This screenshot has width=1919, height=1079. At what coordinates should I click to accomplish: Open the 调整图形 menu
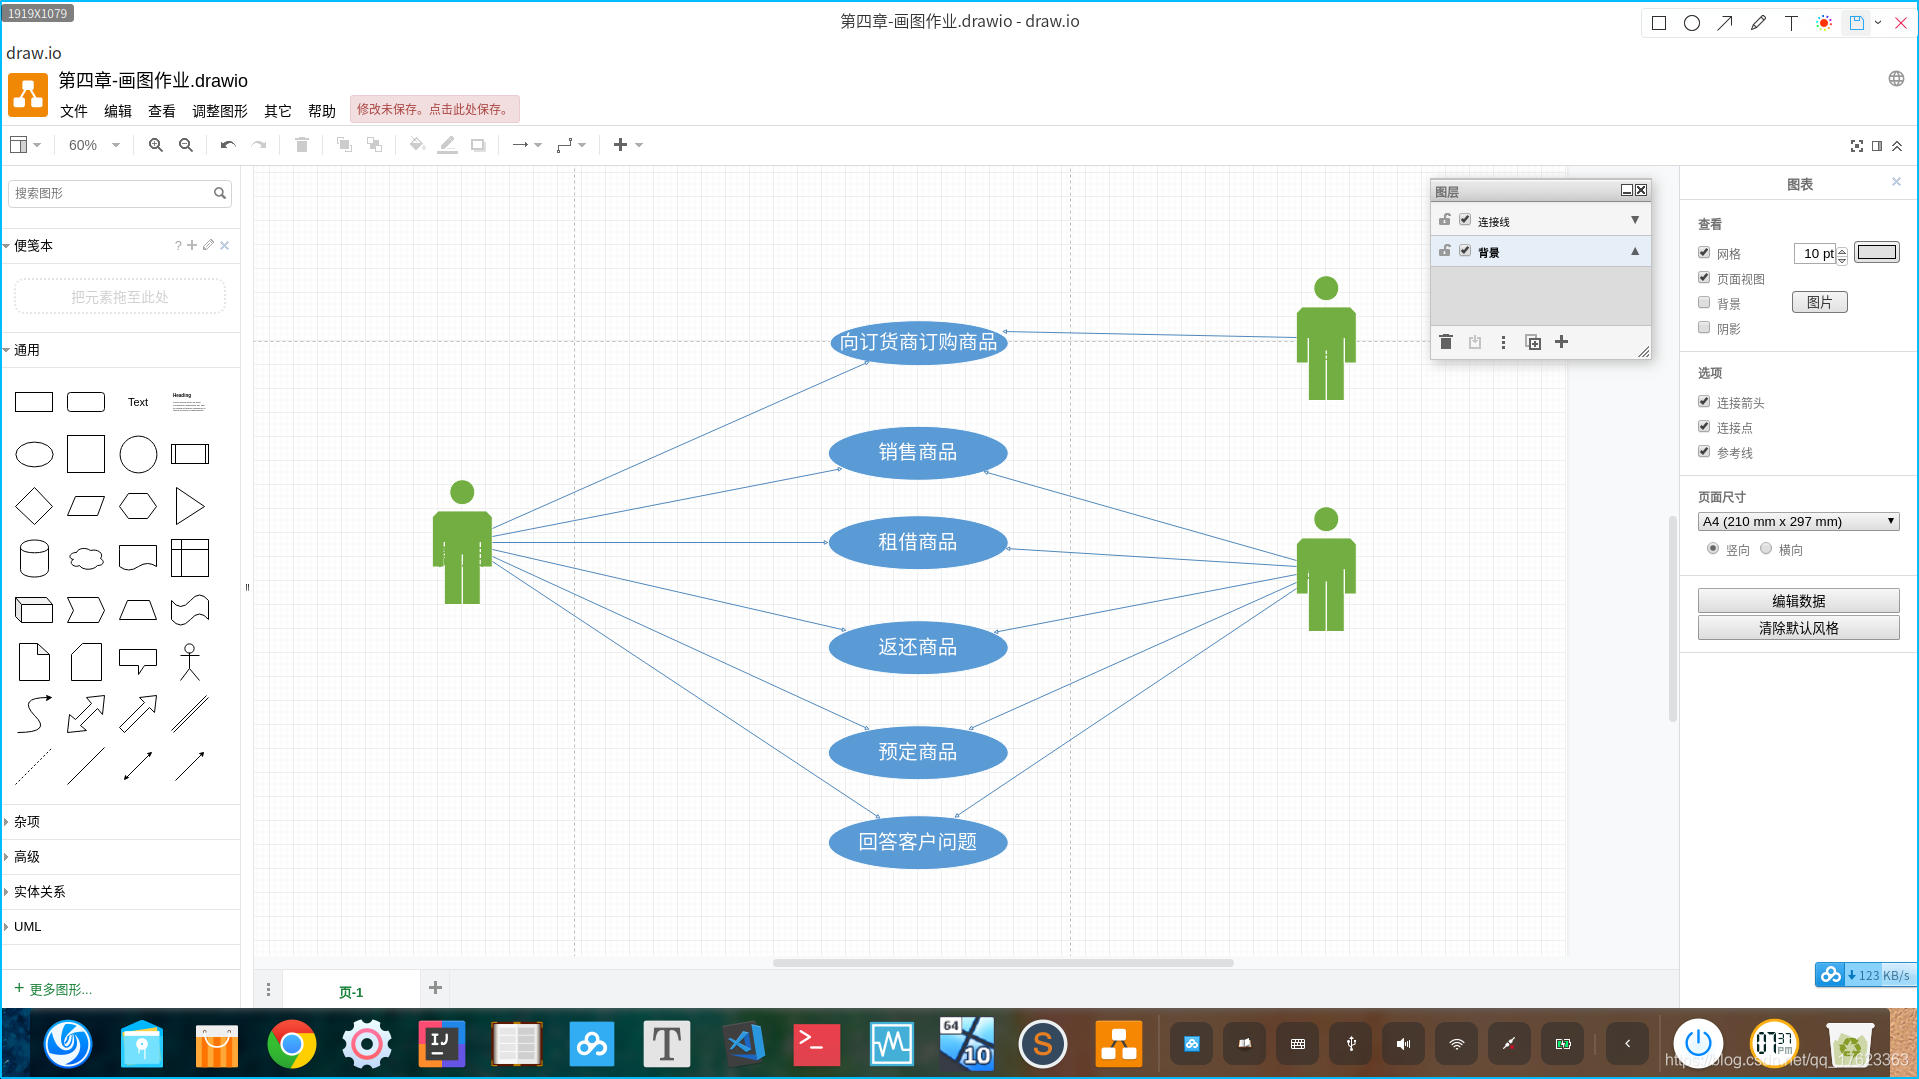[220, 111]
